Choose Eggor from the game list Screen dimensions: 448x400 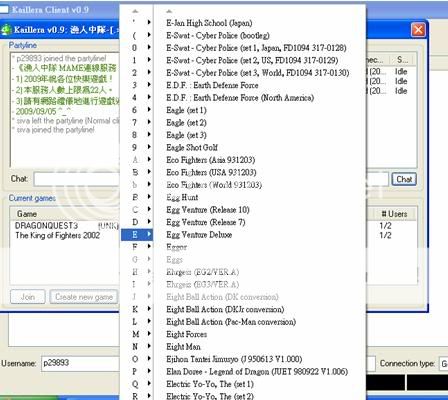[177, 247]
